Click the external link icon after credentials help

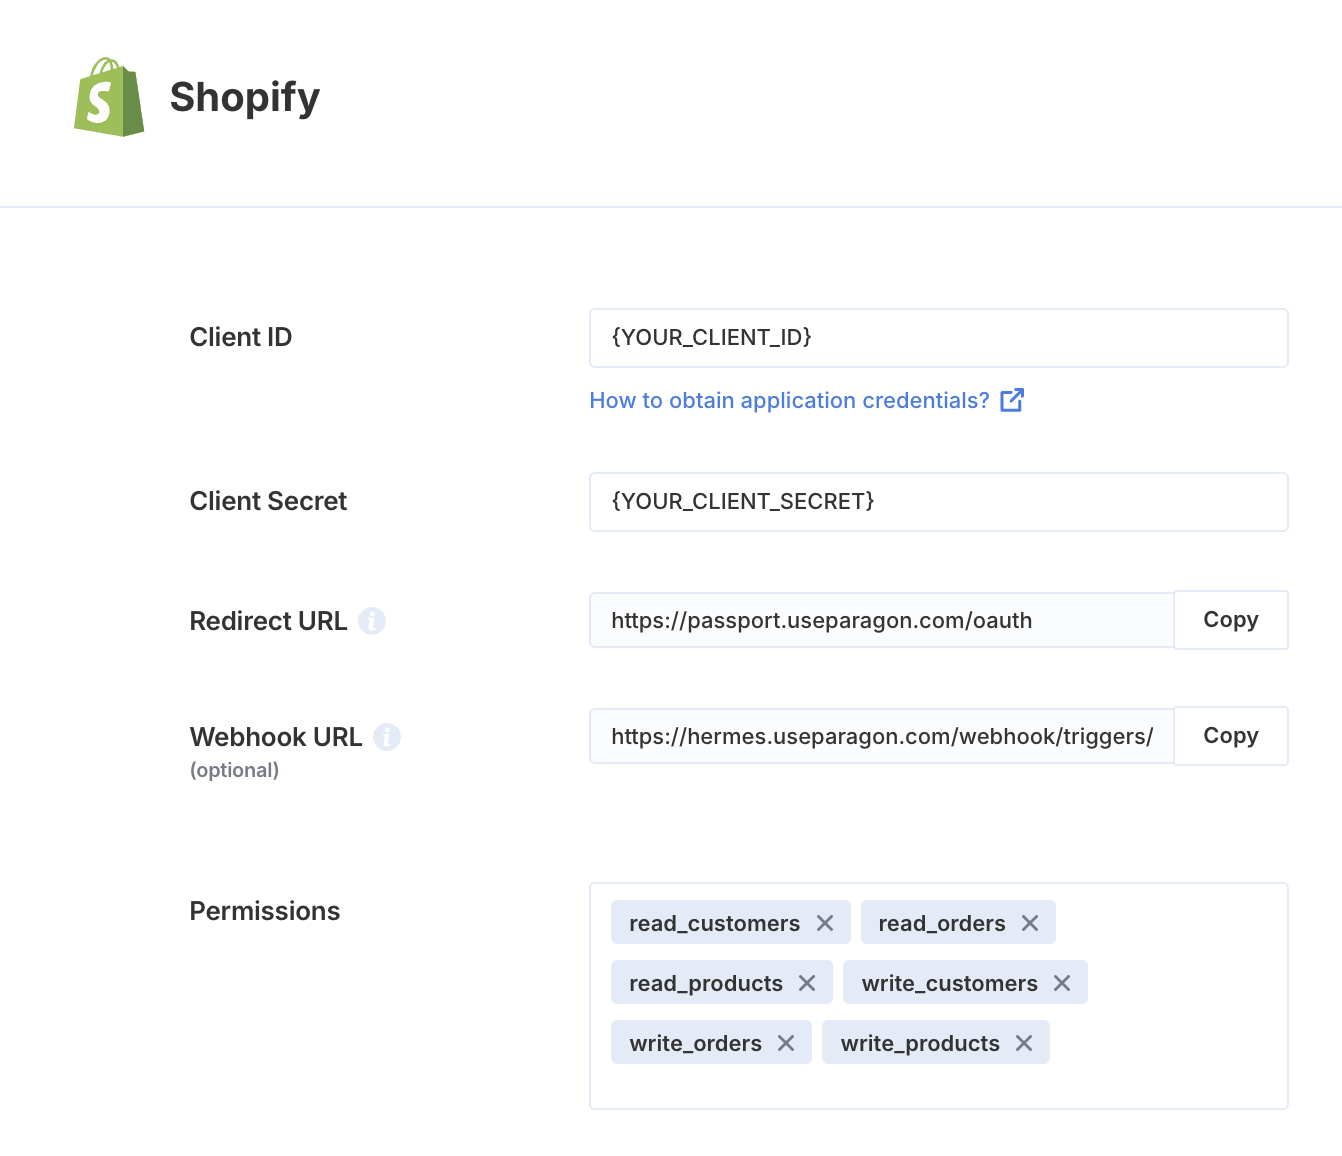point(1012,400)
